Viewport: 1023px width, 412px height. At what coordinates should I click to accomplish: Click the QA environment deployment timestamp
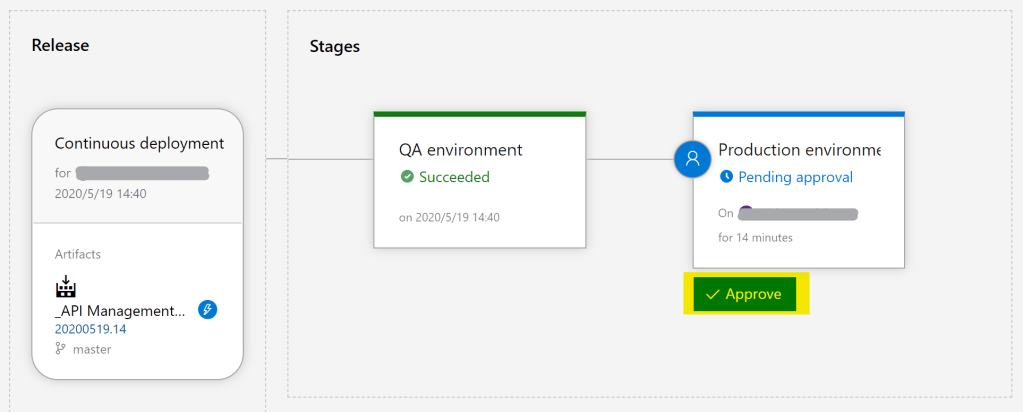[449, 216]
